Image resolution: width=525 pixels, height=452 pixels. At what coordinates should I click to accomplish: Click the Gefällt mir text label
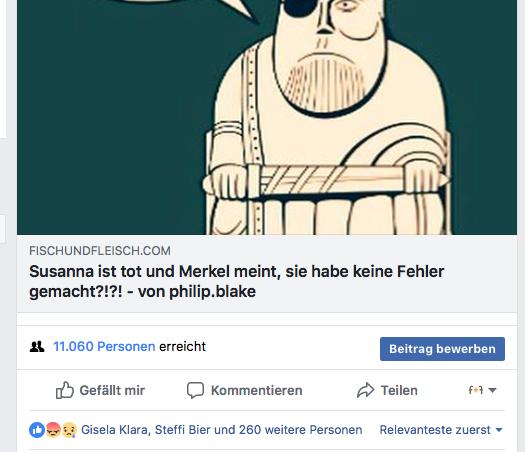click(x=112, y=390)
